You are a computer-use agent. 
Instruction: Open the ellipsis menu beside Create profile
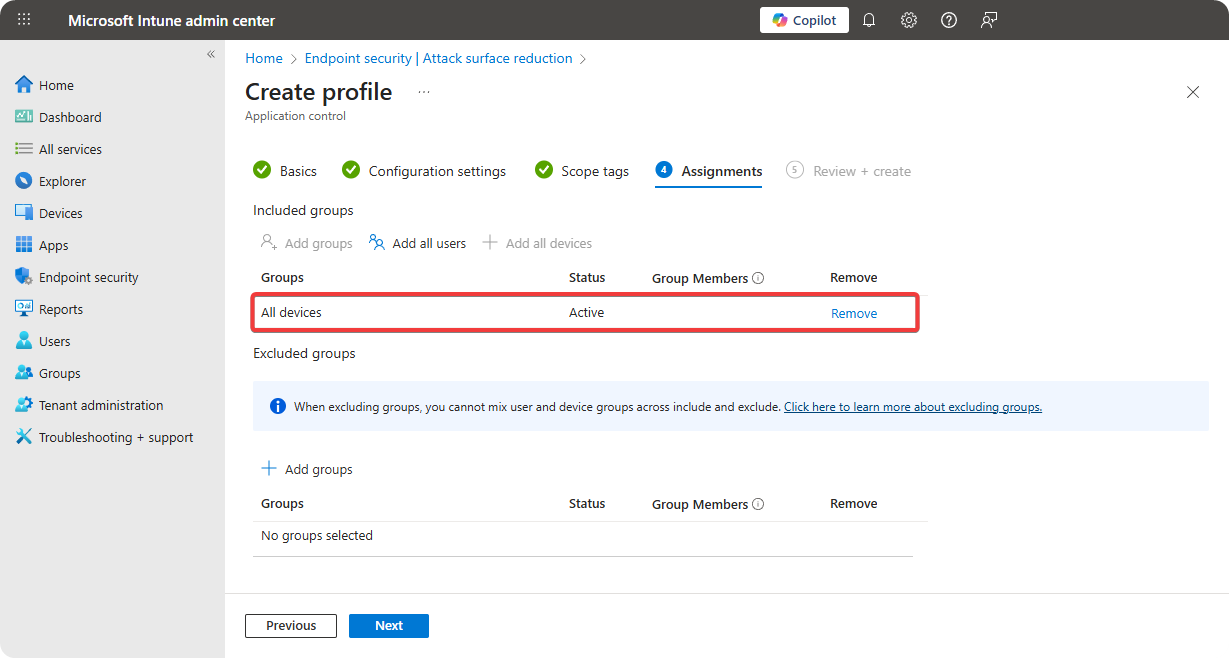click(424, 92)
